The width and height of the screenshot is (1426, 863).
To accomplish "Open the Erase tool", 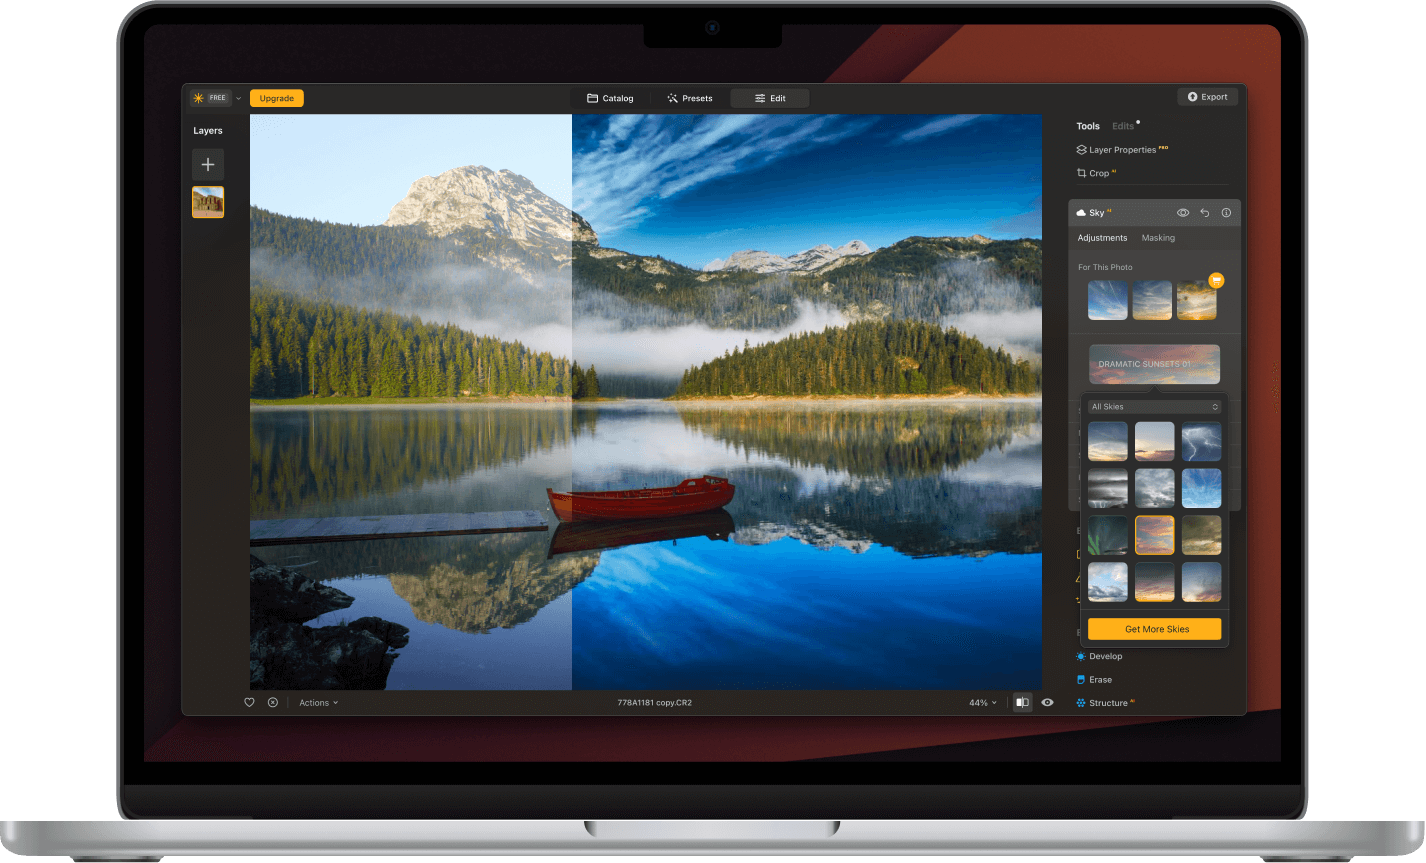I will 1094,680.
